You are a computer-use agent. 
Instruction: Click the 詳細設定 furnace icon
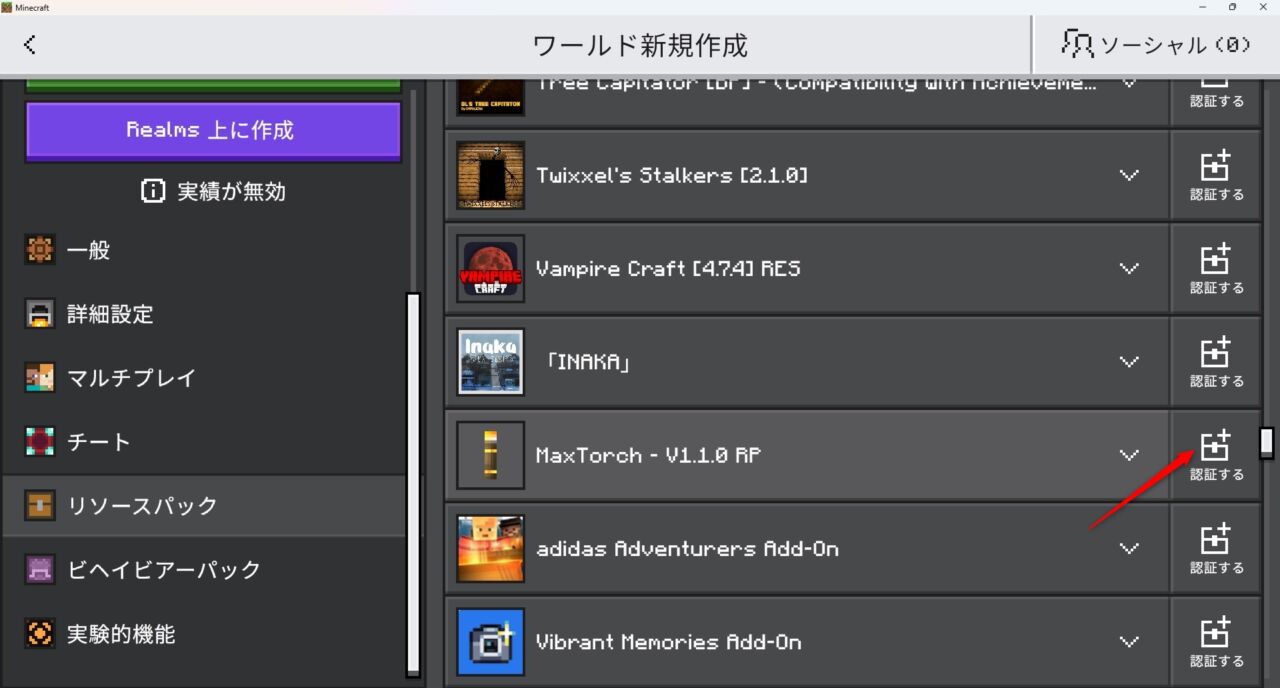click(x=40, y=314)
